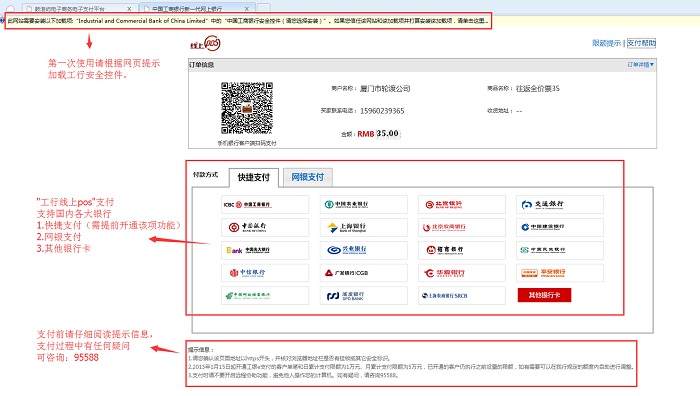Select the 交通银行 bank logo

[x=560, y=204]
